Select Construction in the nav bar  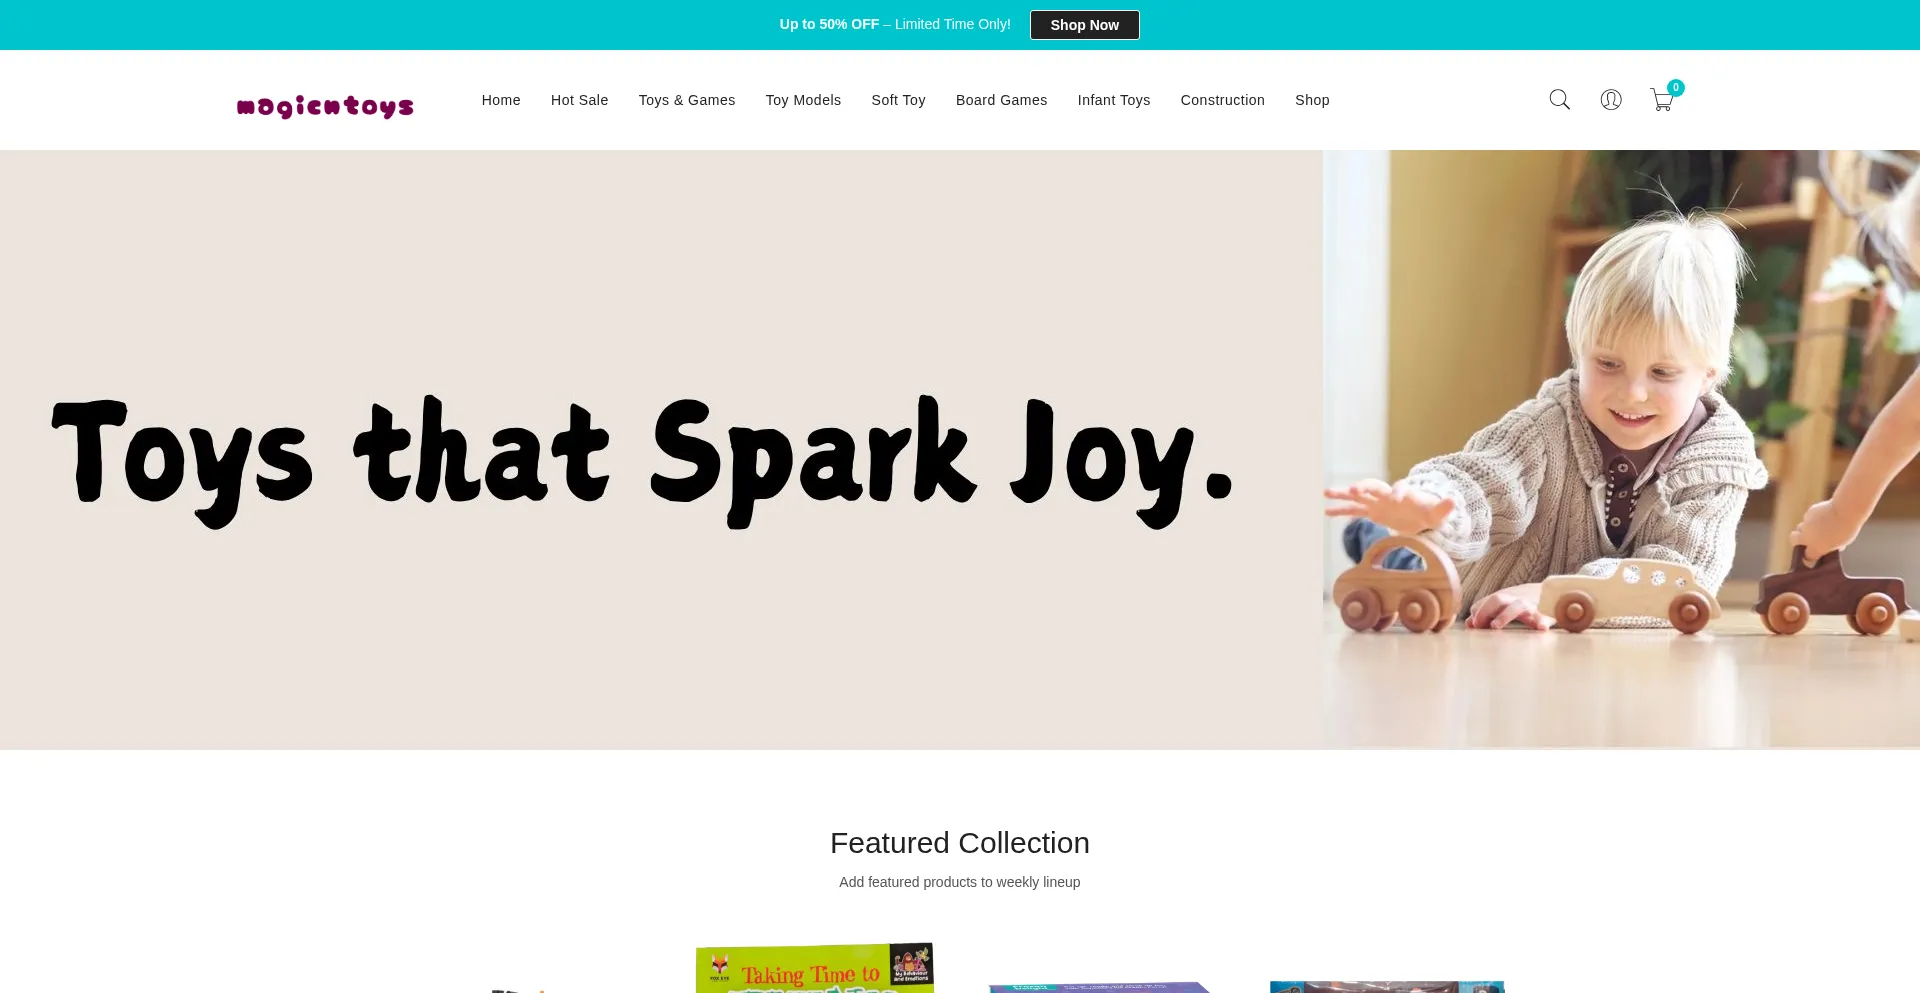(1222, 100)
